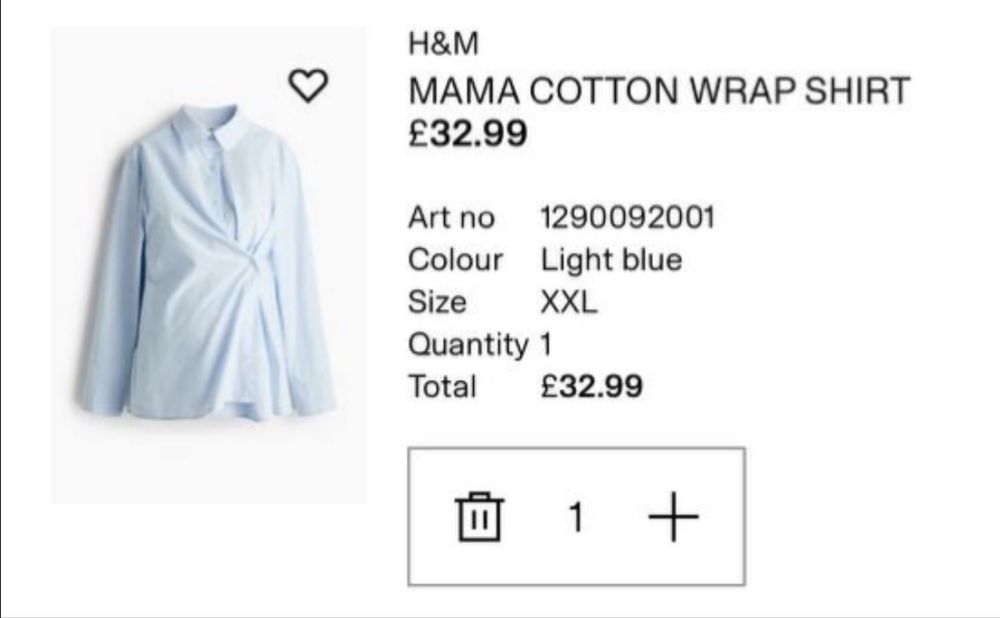Viewport: 1000px width, 618px height.
Task: Click the empty space between trash and quantity number
Action: click(530, 517)
